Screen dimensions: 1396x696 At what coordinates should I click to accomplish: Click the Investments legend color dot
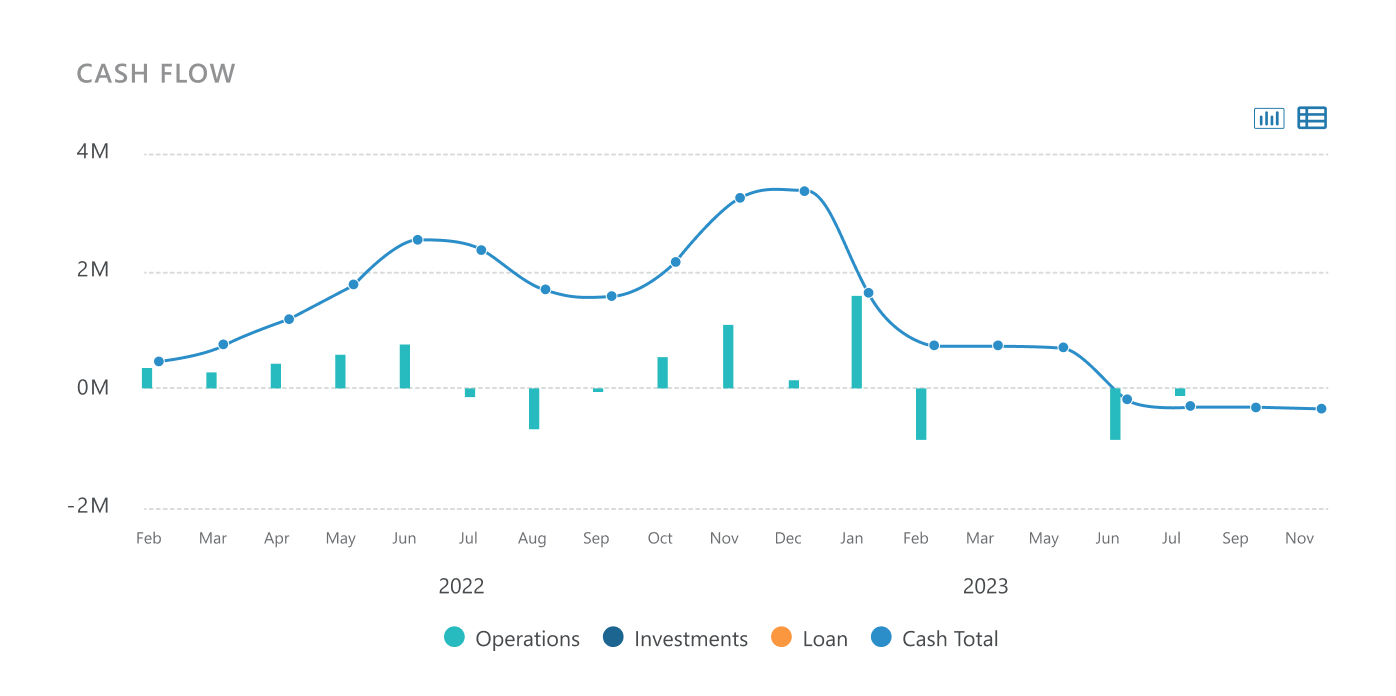click(x=614, y=638)
